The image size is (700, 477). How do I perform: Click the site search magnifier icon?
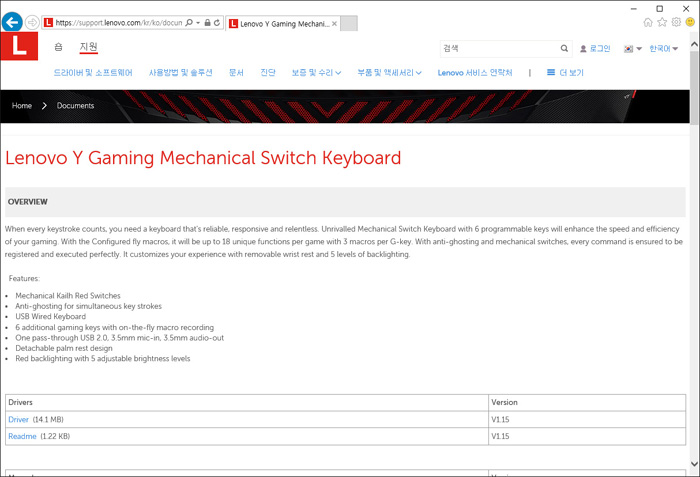tap(564, 48)
